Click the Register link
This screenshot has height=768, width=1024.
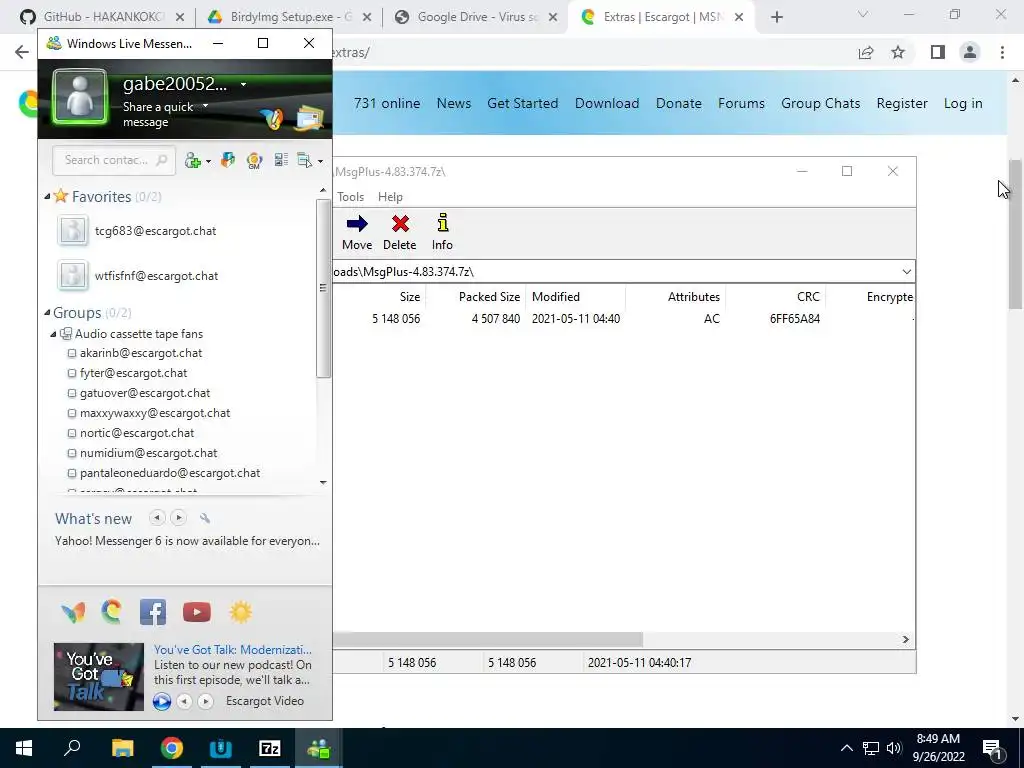pyautogui.click(x=902, y=103)
